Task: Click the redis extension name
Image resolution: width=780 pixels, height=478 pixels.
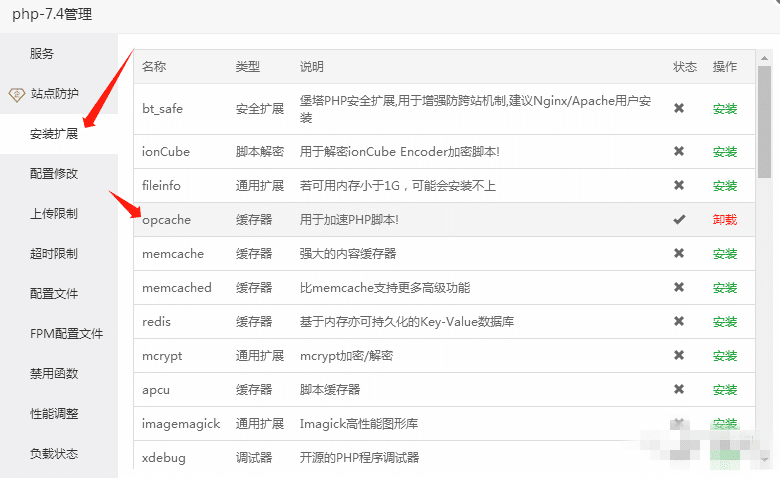Action: click(156, 322)
